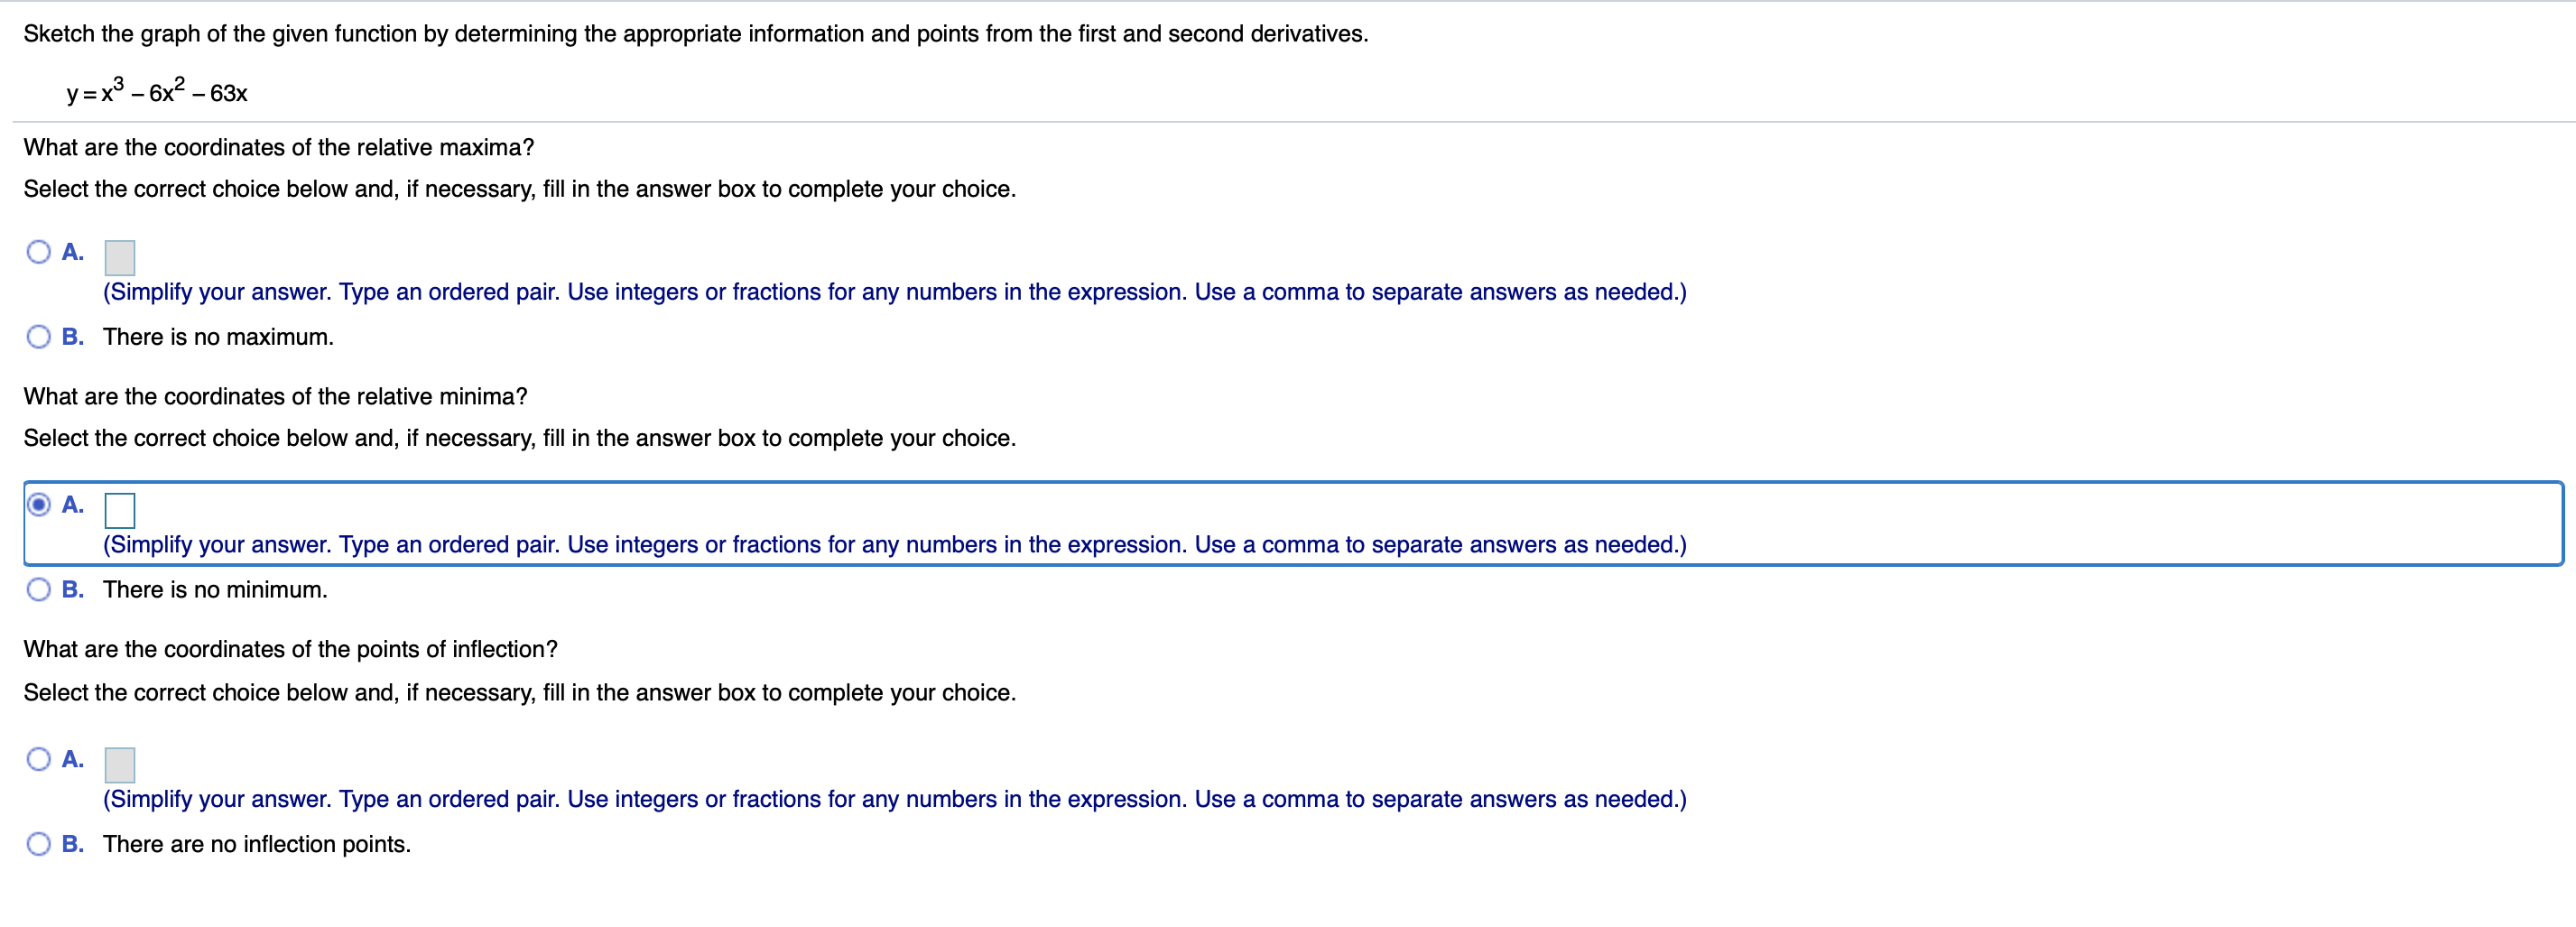2576x927 pixels.
Task: Click the relative maxima answer input box
Action: [120, 258]
